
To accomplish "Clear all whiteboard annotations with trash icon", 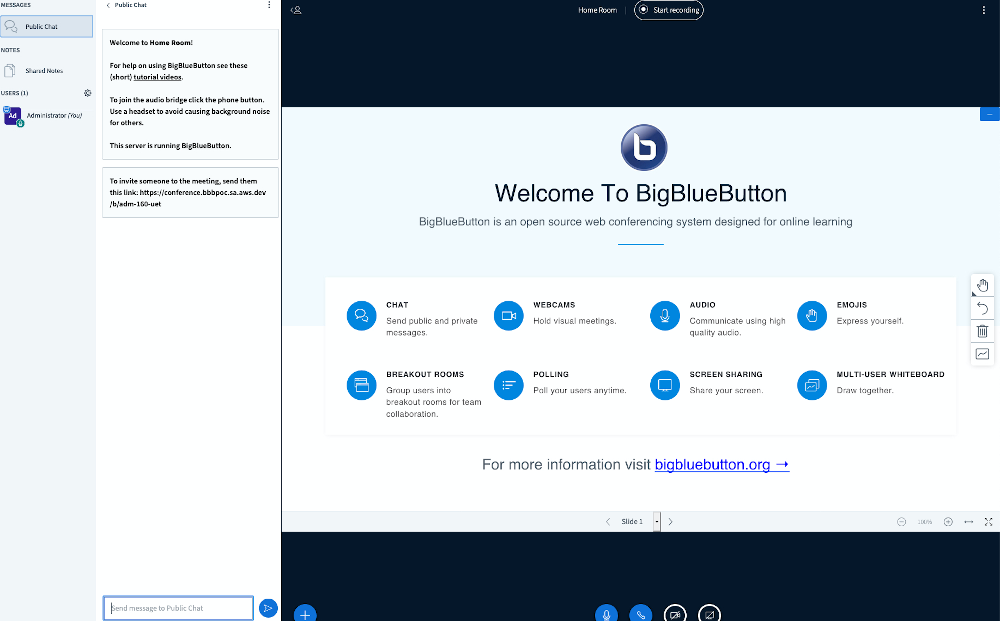I will pyautogui.click(x=982, y=331).
